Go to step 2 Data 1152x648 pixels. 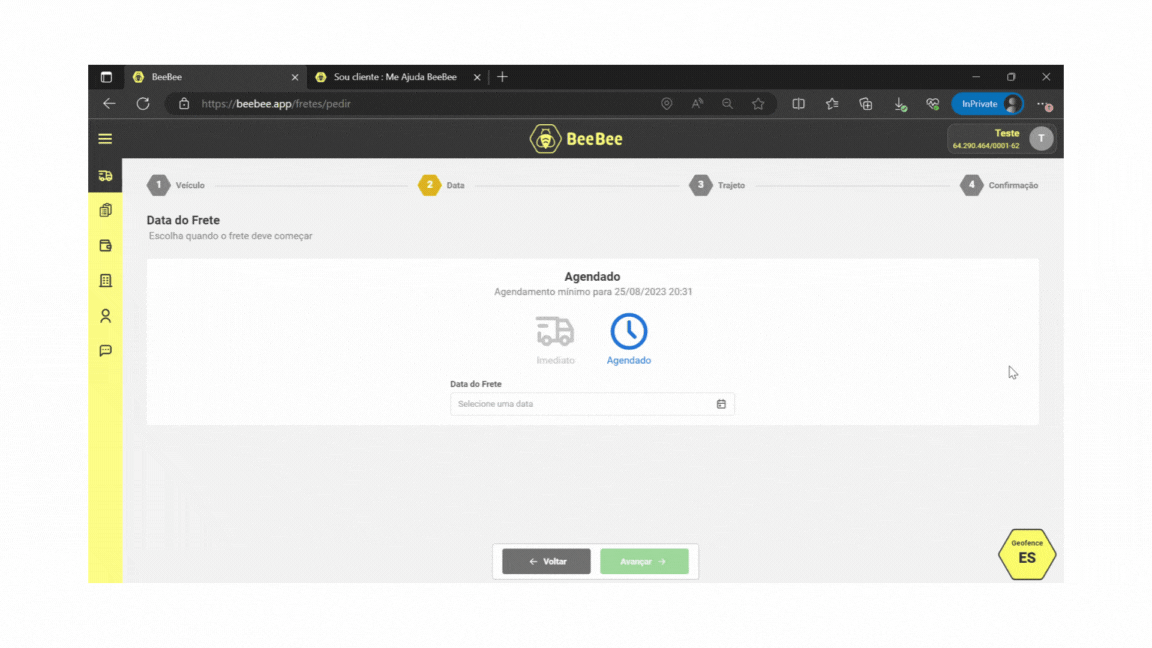coord(442,185)
